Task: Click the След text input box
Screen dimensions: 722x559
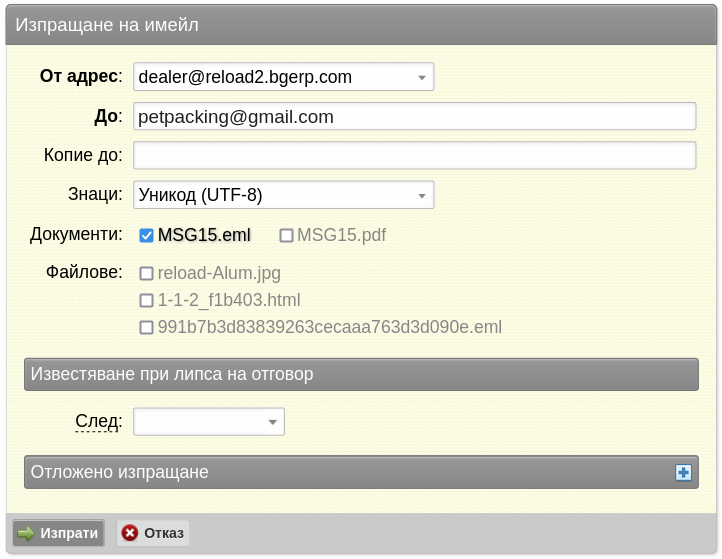Action: 198,422
